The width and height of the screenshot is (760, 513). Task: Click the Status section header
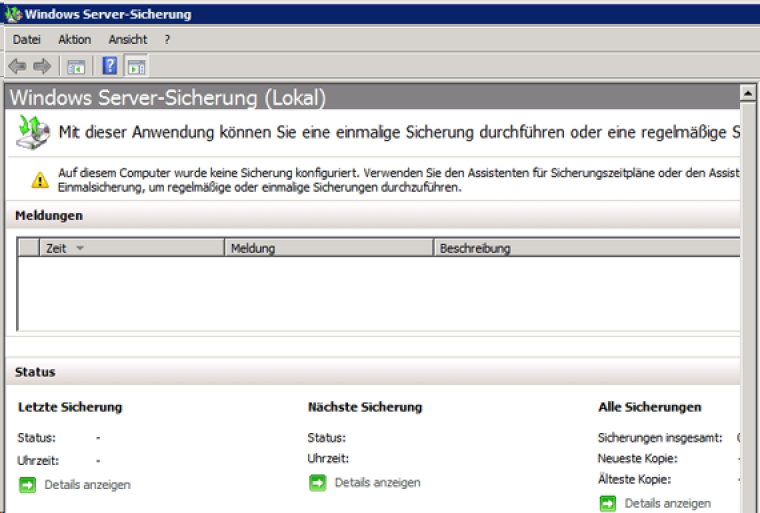click(x=35, y=372)
